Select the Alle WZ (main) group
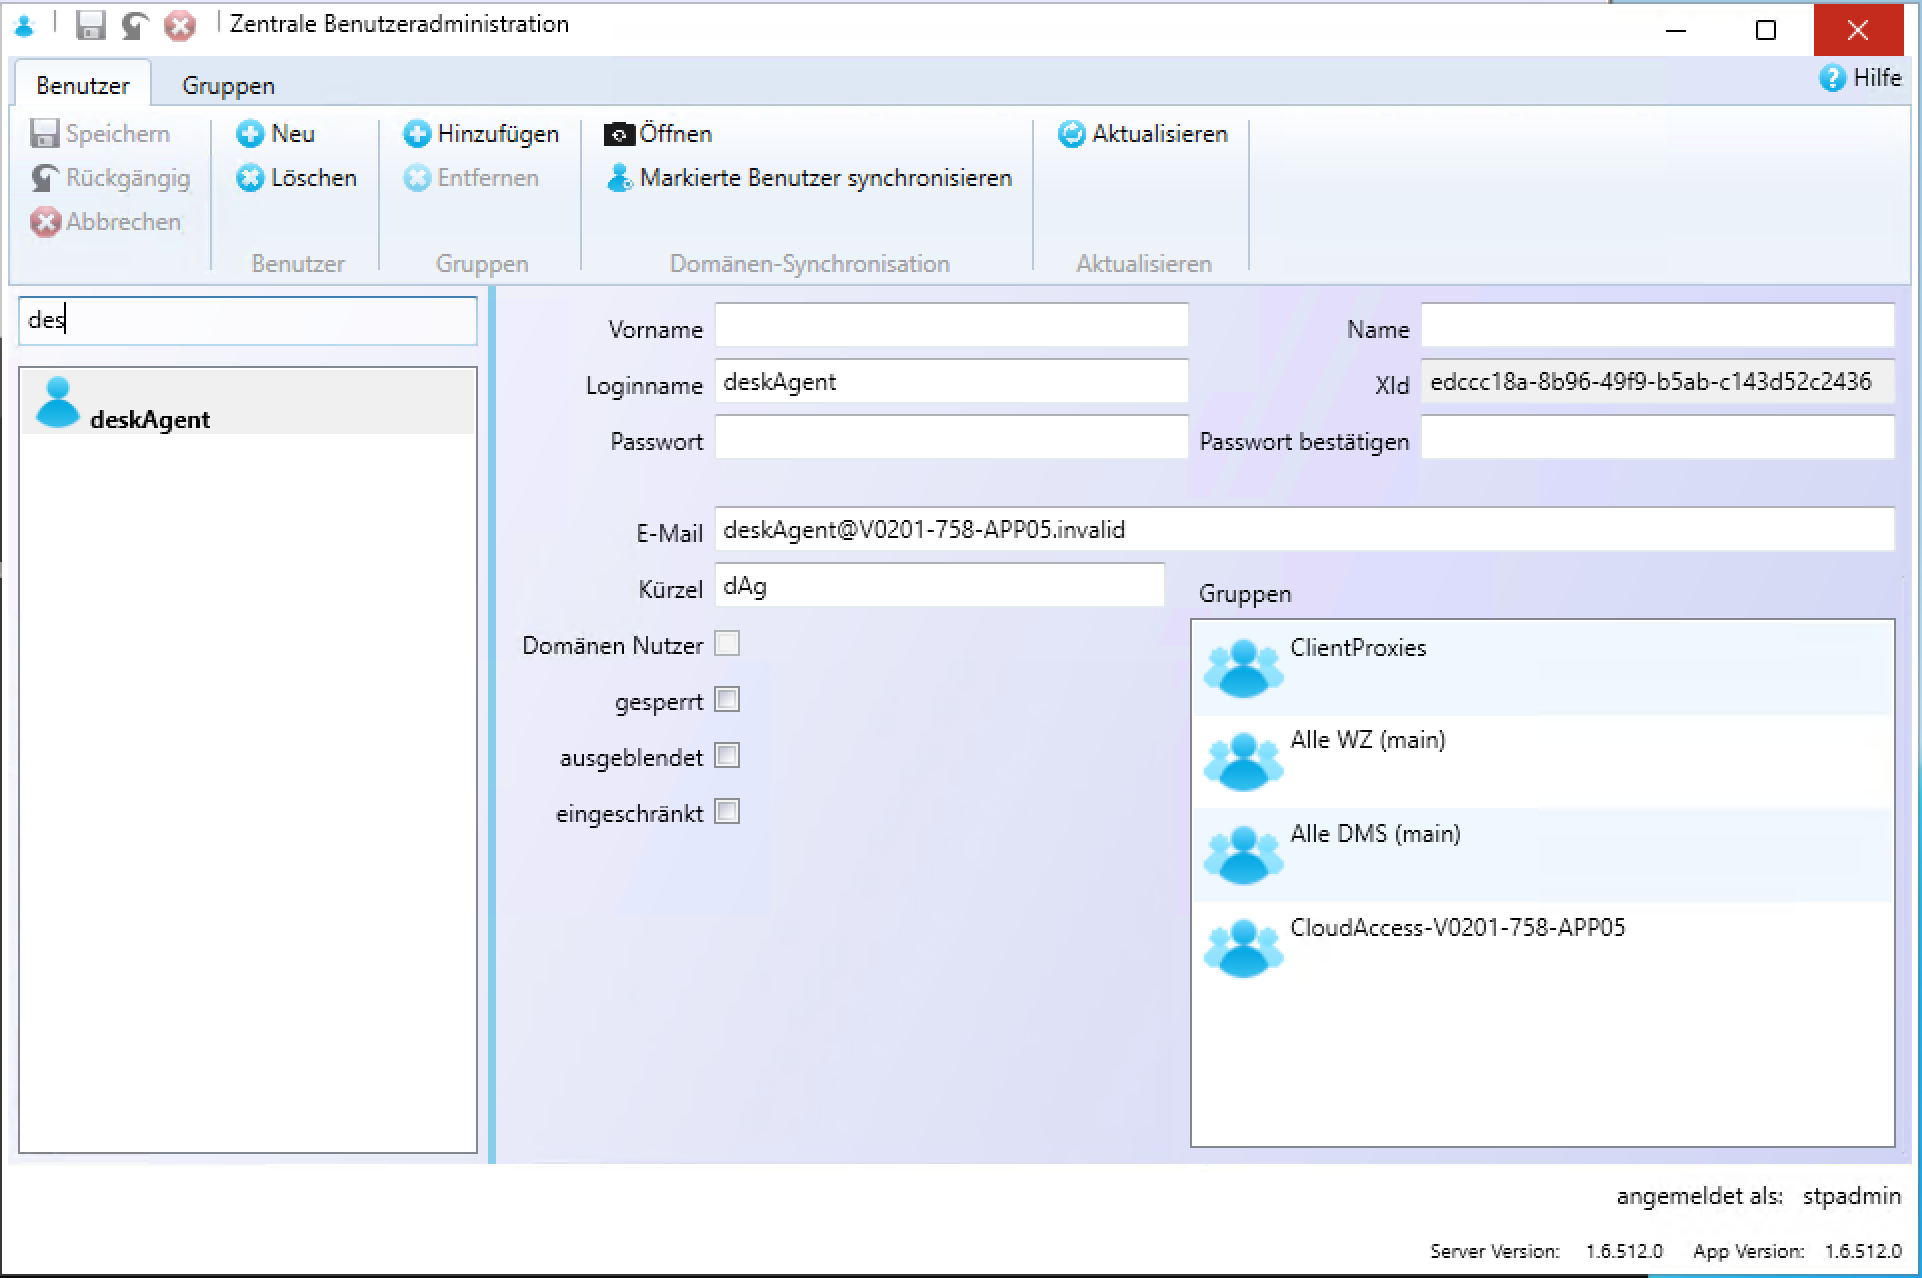The image size is (1922, 1278). tap(1543, 761)
